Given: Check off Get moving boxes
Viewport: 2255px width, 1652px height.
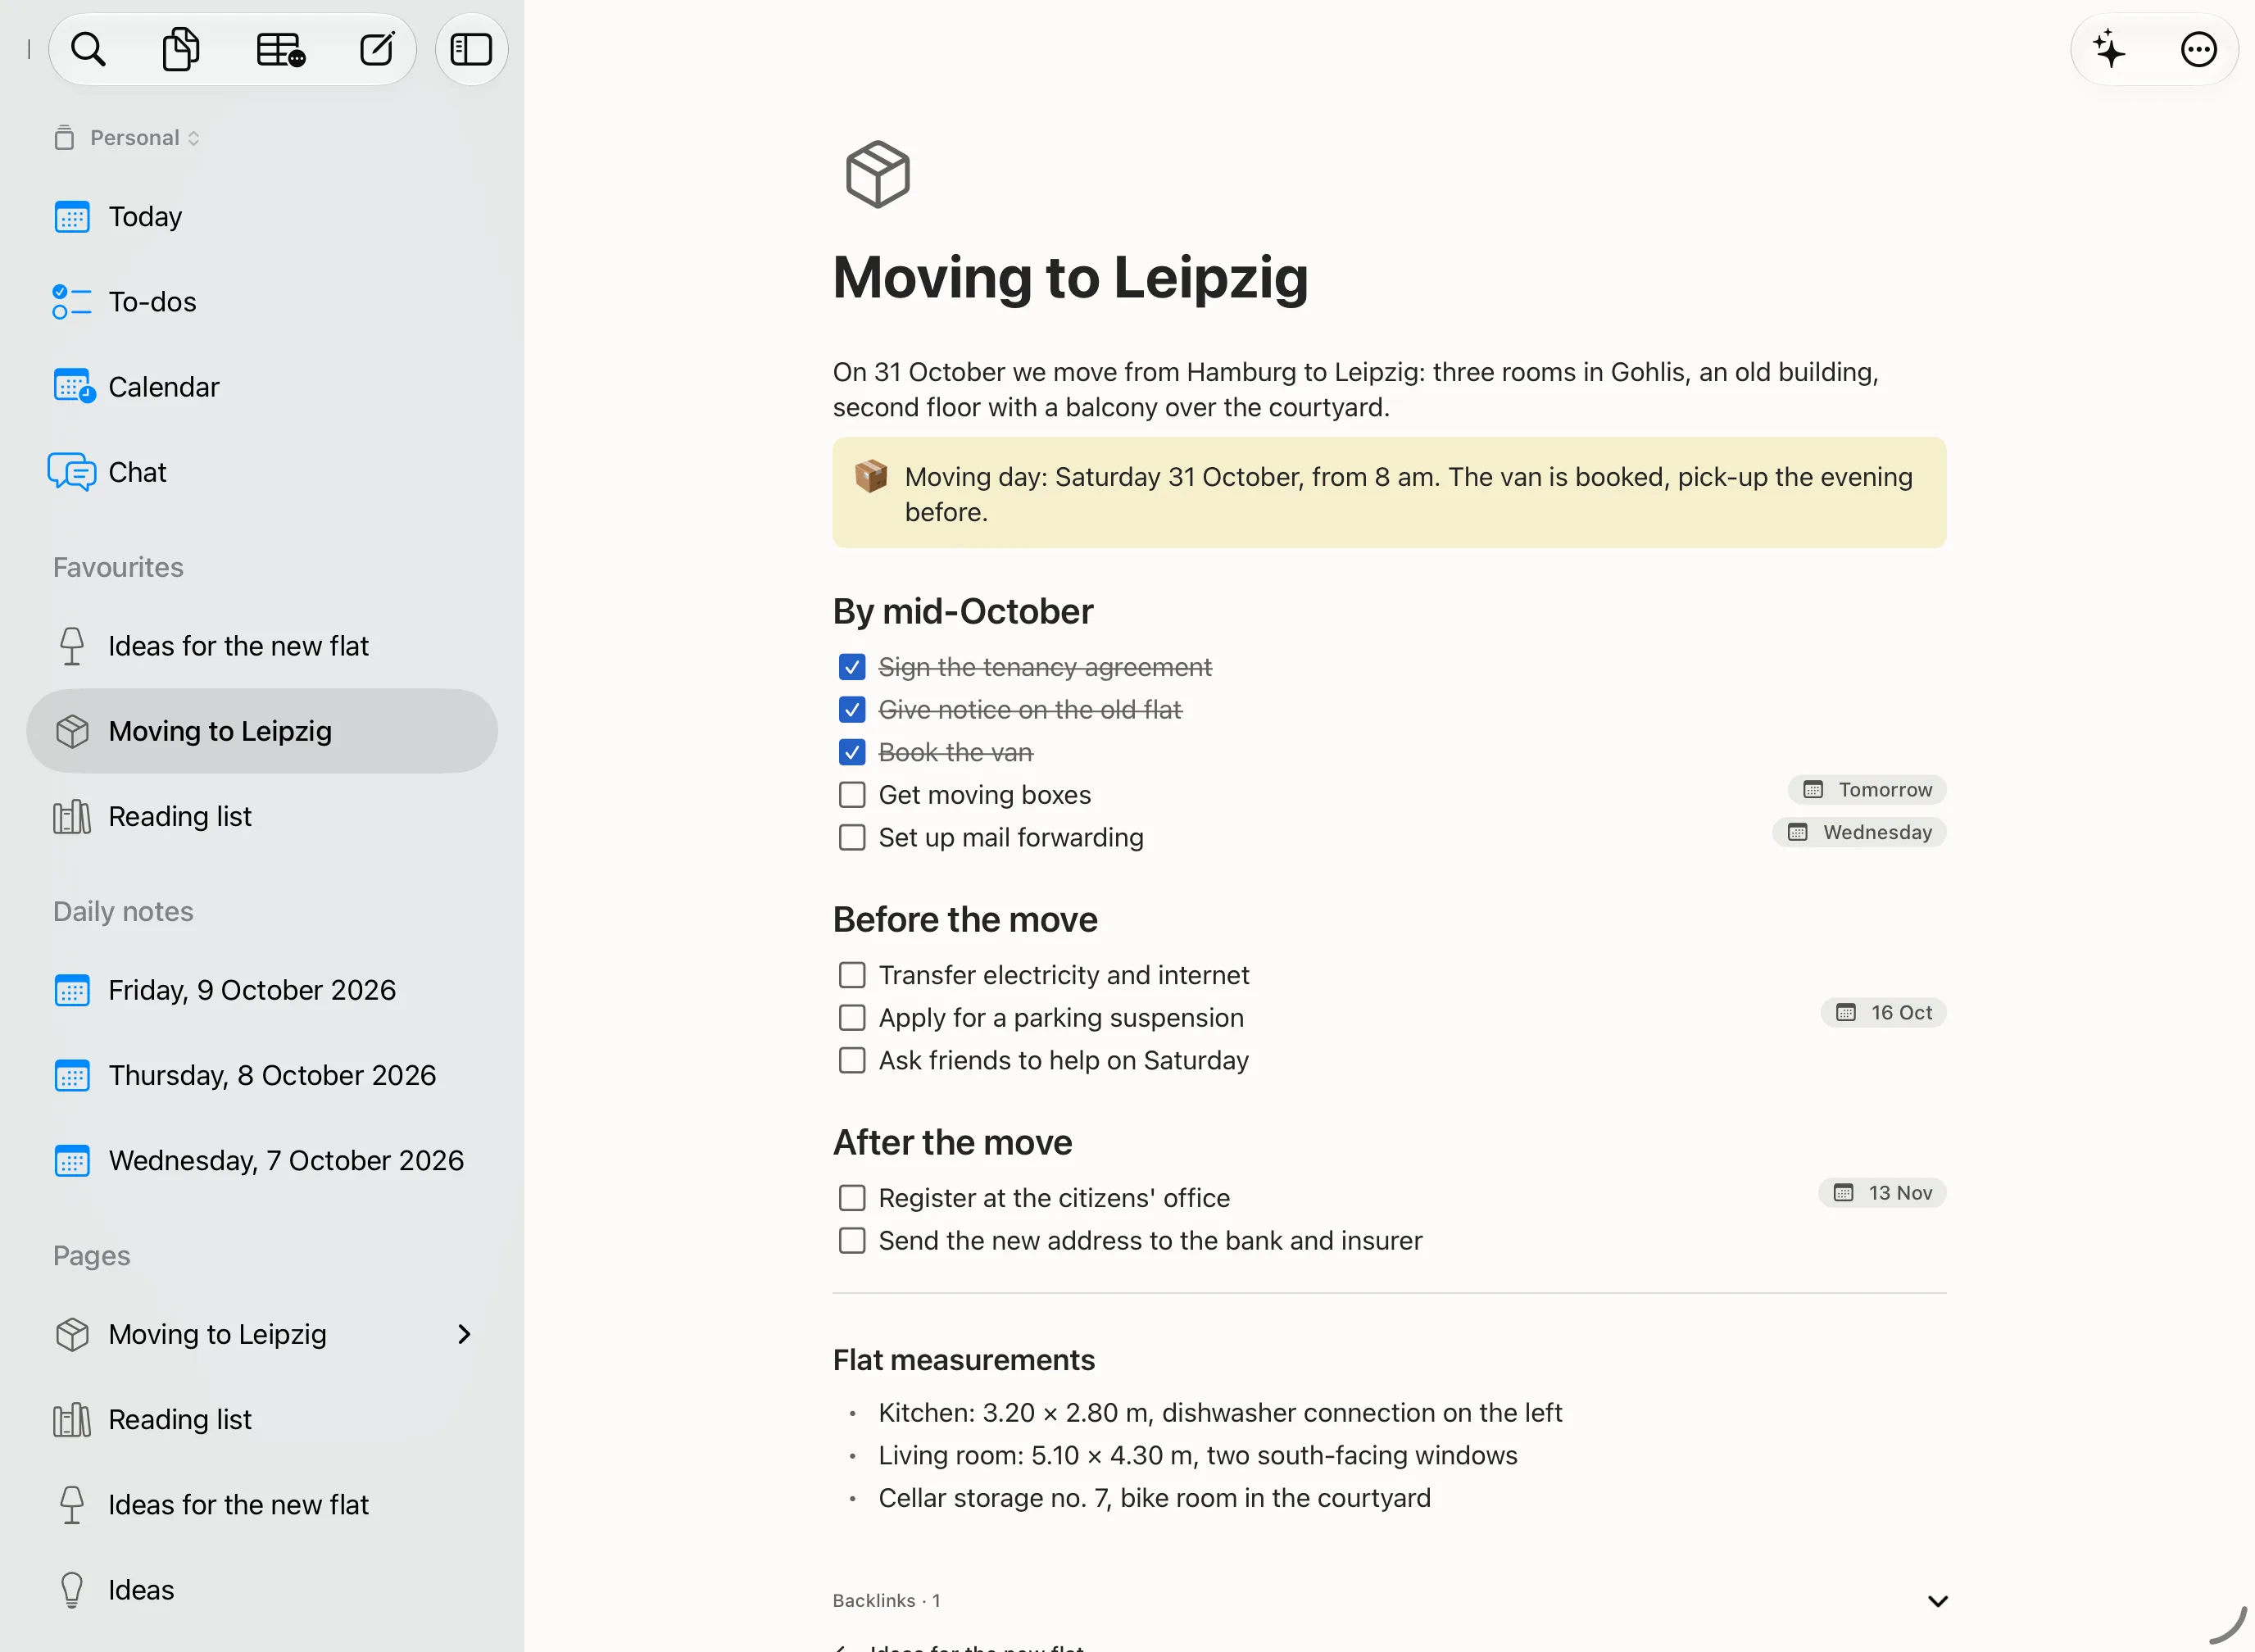Looking at the screenshot, I should tap(852, 794).
